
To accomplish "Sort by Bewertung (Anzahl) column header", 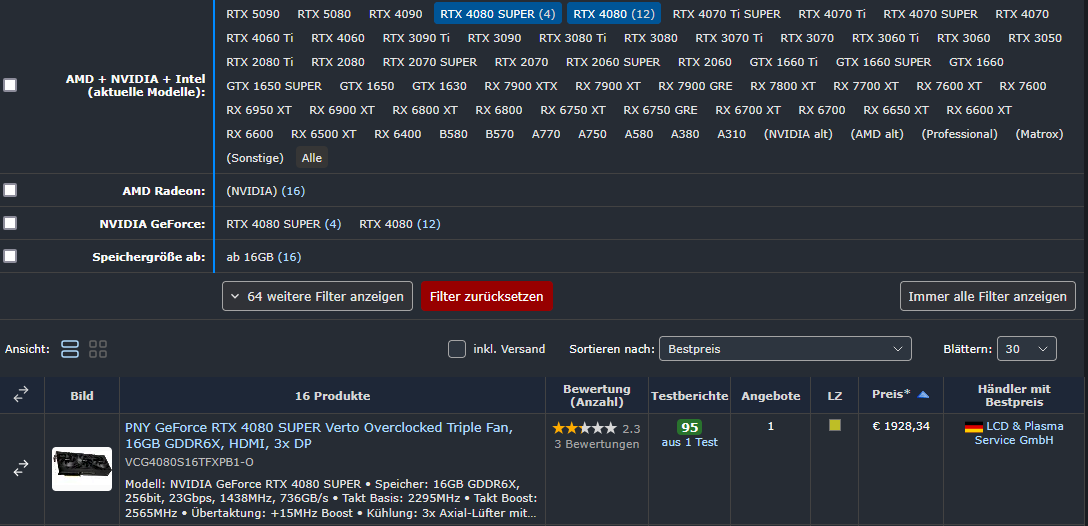I will tap(597, 396).
